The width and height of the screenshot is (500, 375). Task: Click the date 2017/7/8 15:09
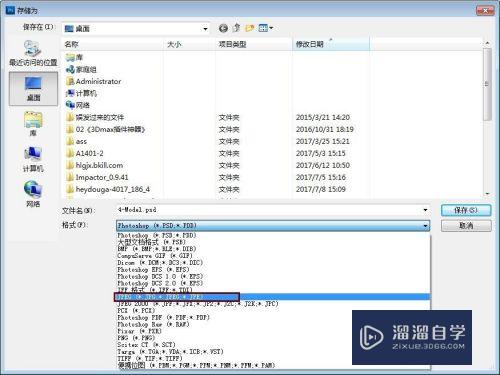(321, 189)
